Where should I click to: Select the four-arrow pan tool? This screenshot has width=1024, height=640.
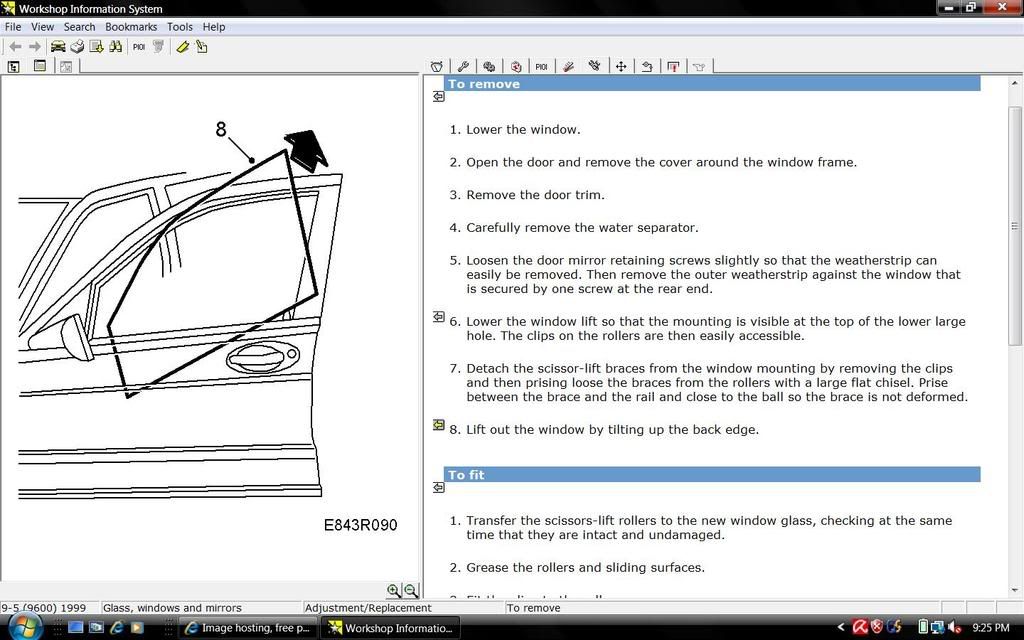tap(621, 66)
